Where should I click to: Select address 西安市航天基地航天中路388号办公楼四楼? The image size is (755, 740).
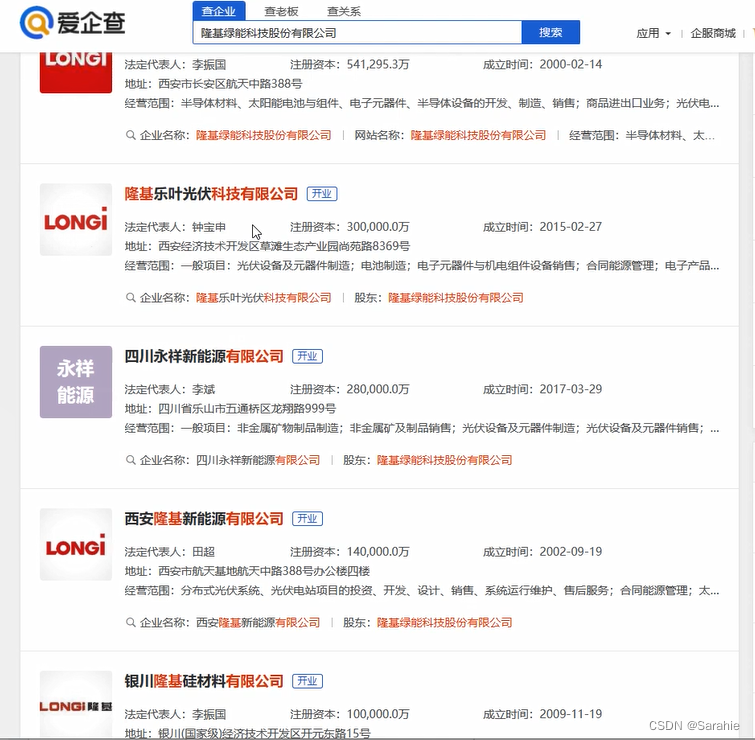[264, 571]
